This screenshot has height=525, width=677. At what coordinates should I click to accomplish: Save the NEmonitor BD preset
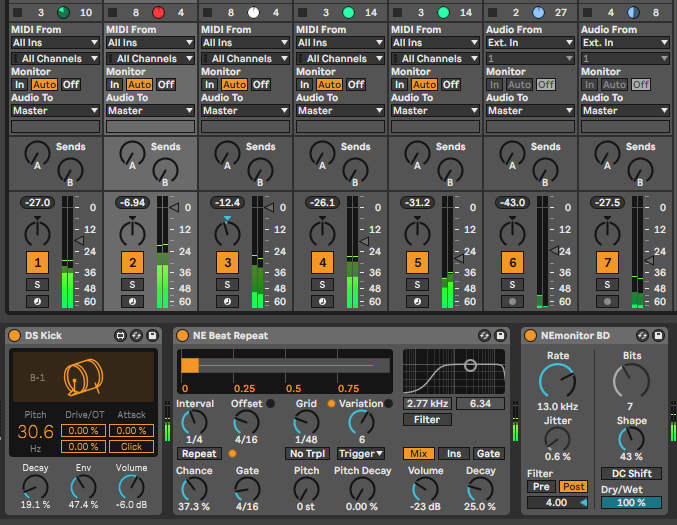pos(657,336)
